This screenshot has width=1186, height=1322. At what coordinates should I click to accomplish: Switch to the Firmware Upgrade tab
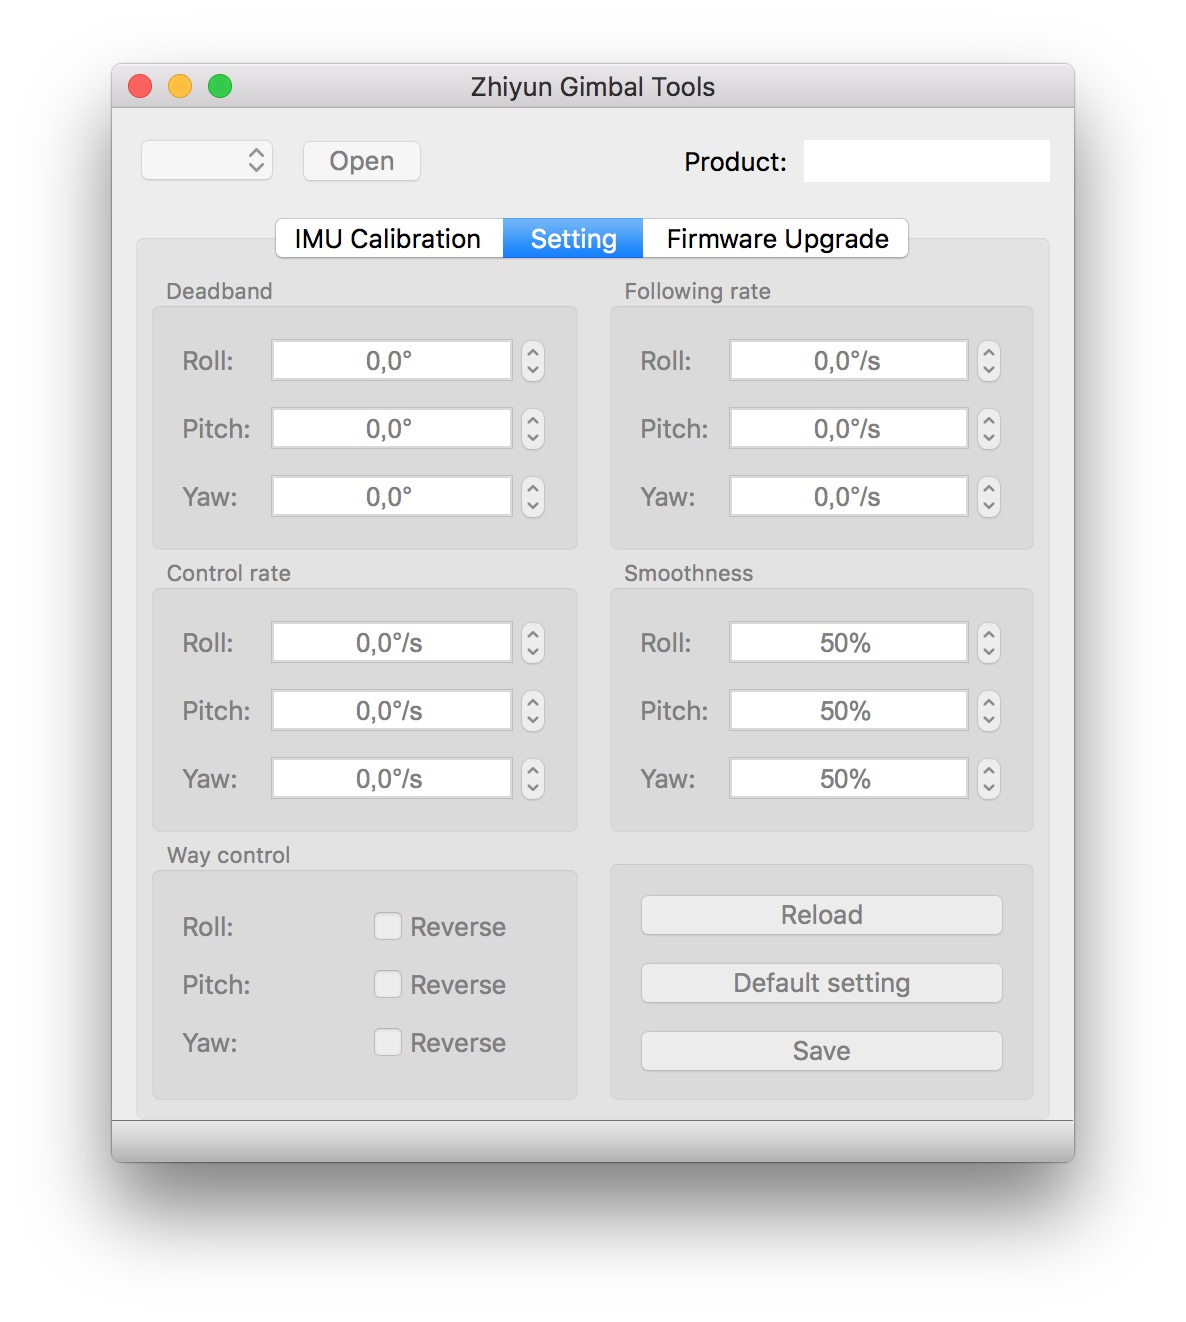point(776,239)
